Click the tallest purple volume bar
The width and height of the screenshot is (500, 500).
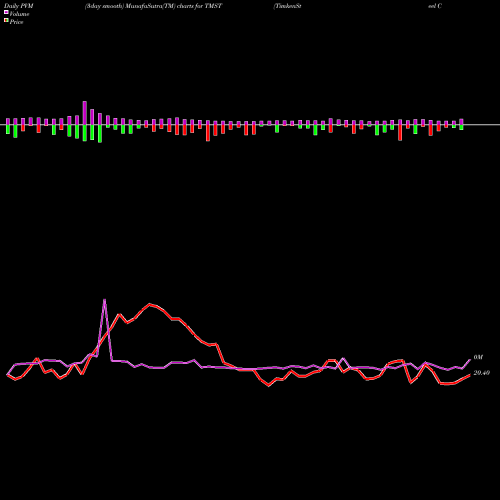85,113
